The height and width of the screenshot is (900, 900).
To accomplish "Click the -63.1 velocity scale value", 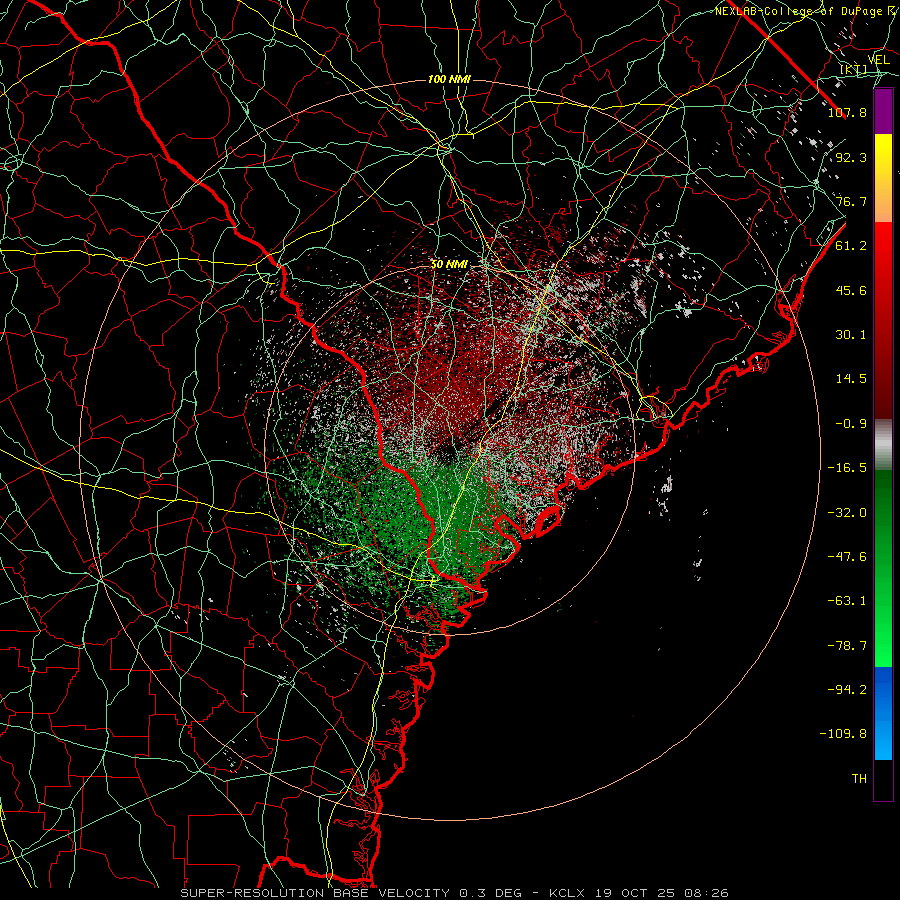I will tap(847, 601).
